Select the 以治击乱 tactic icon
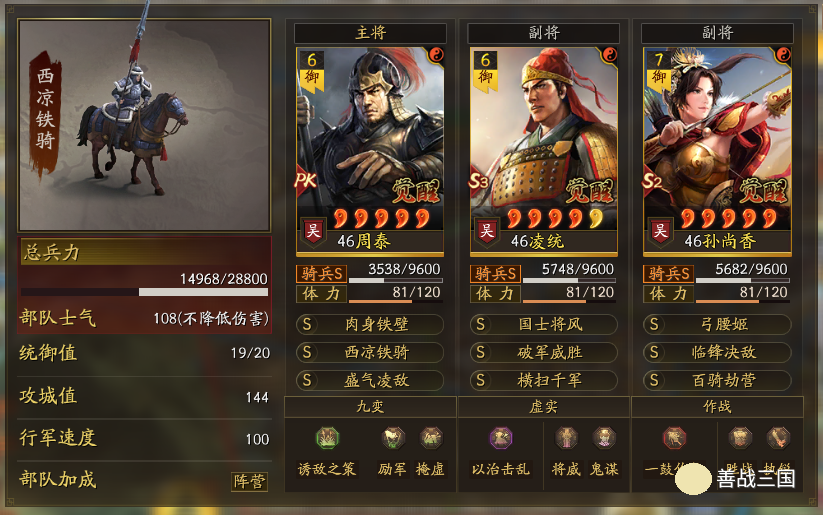This screenshot has height=515, width=823. (501, 438)
